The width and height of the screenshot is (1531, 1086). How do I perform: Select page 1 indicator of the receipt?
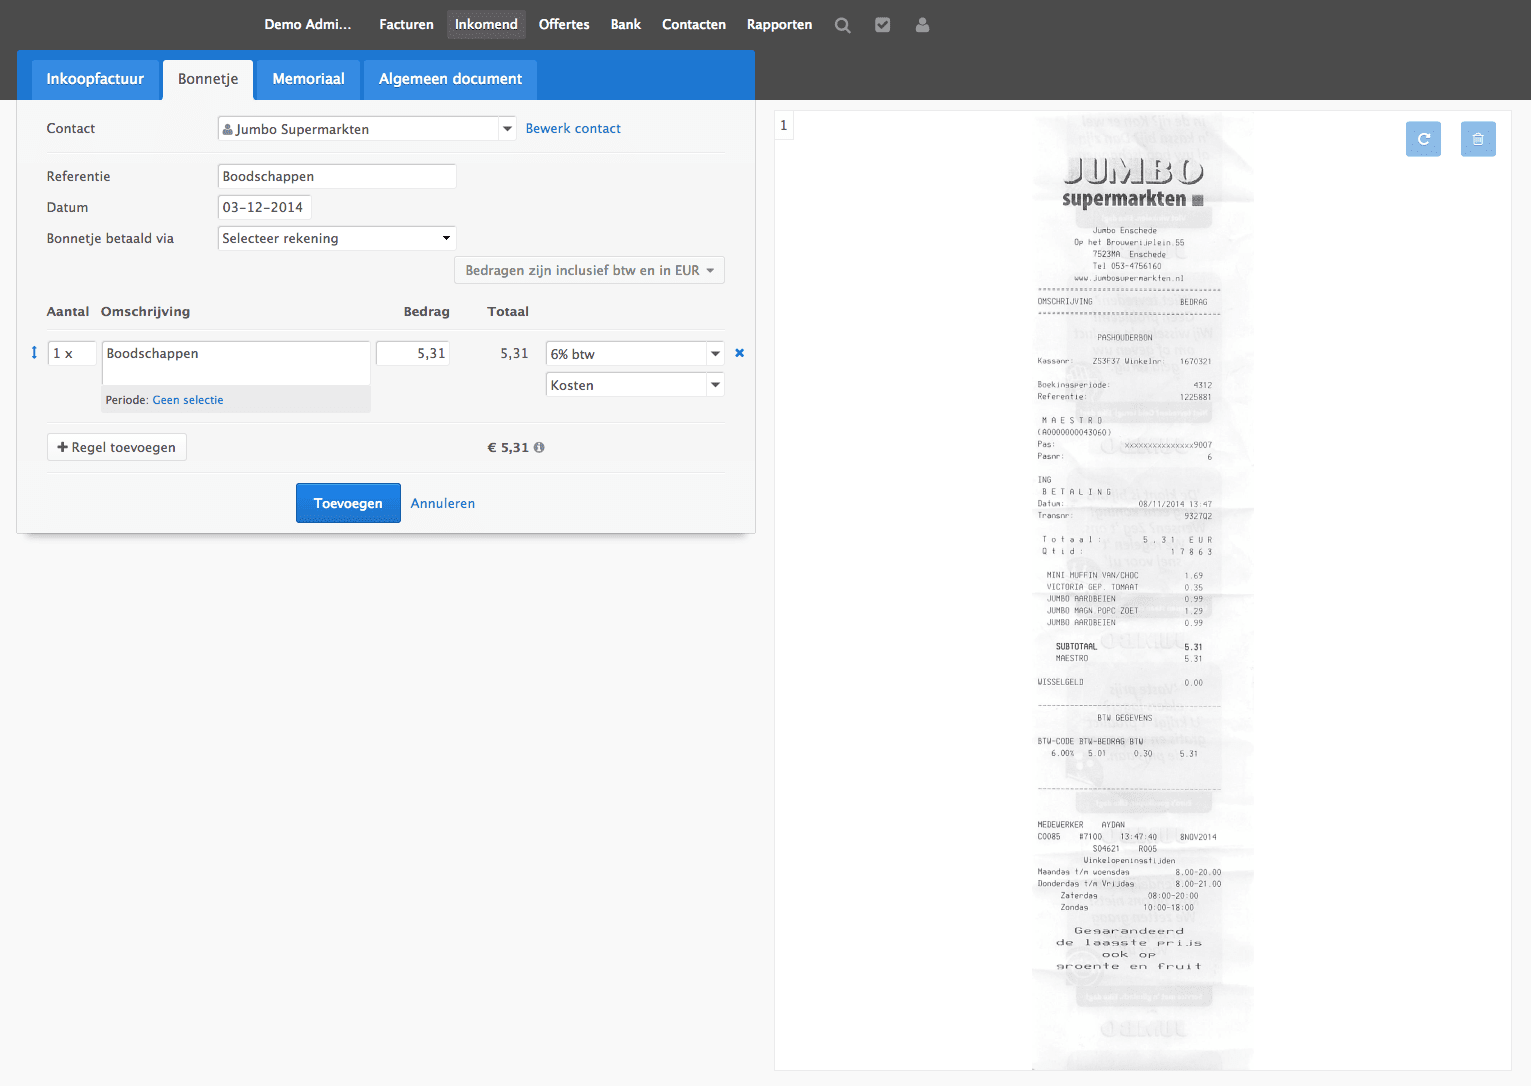pyautogui.click(x=784, y=125)
